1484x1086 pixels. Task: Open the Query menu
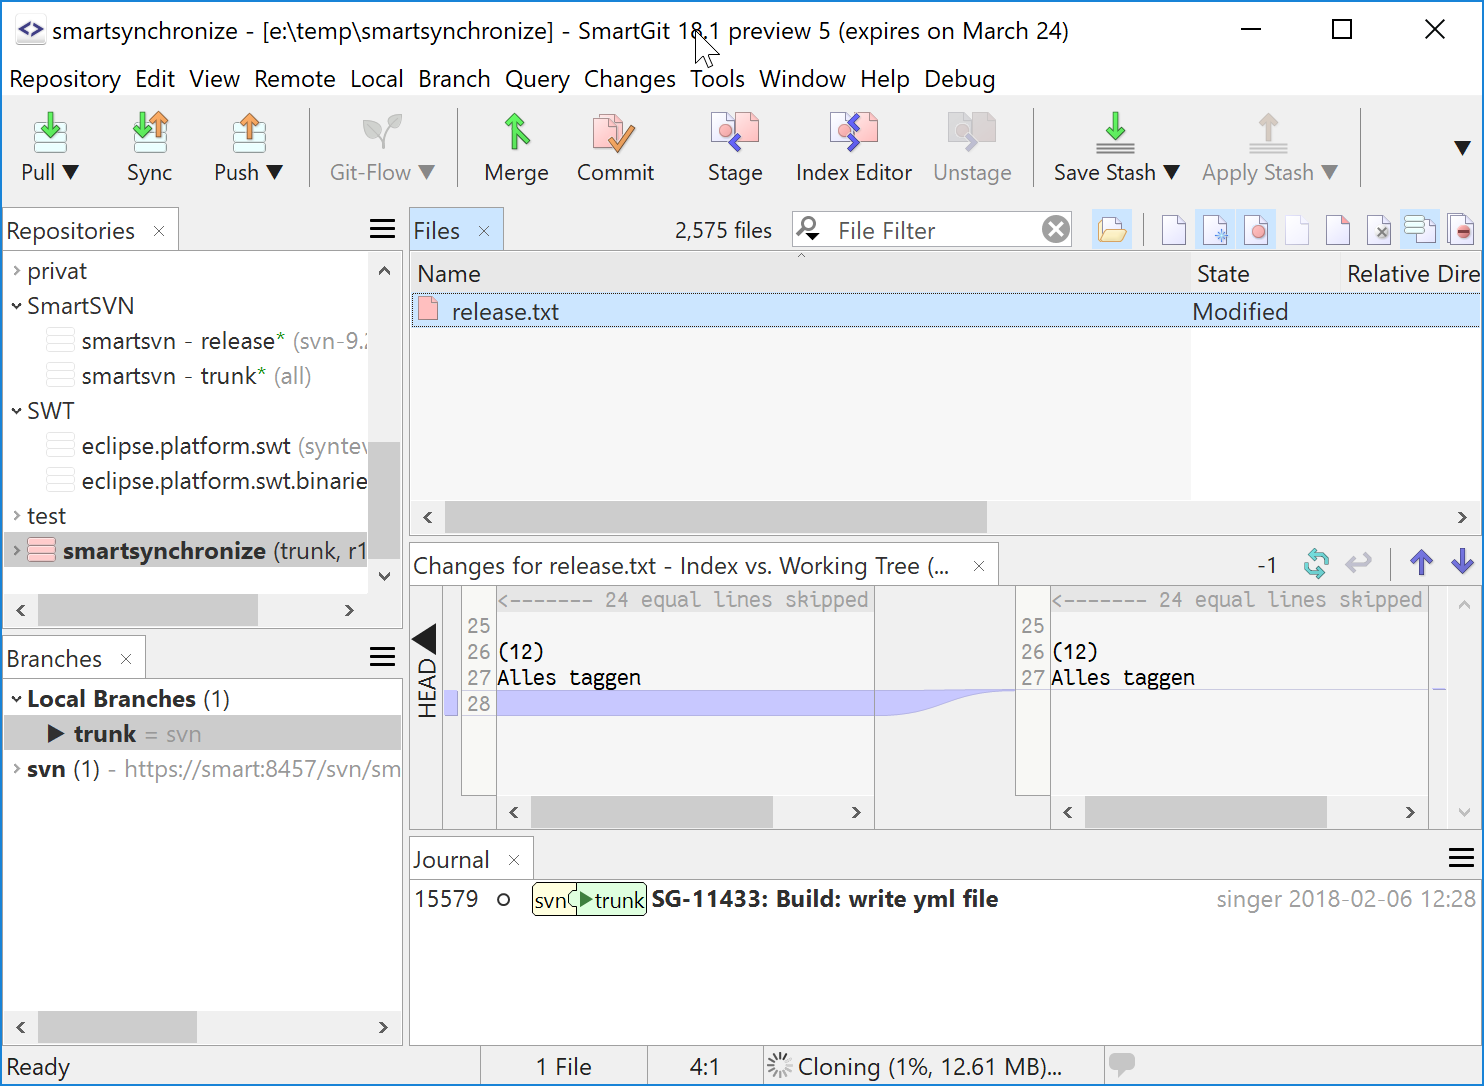pyautogui.click(x=537, y=79)
